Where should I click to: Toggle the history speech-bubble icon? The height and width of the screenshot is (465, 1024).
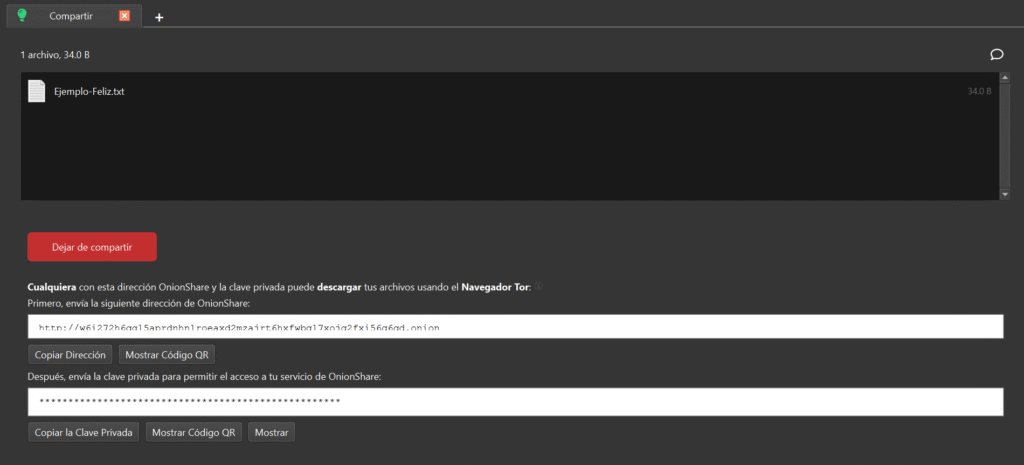[996, 54]
